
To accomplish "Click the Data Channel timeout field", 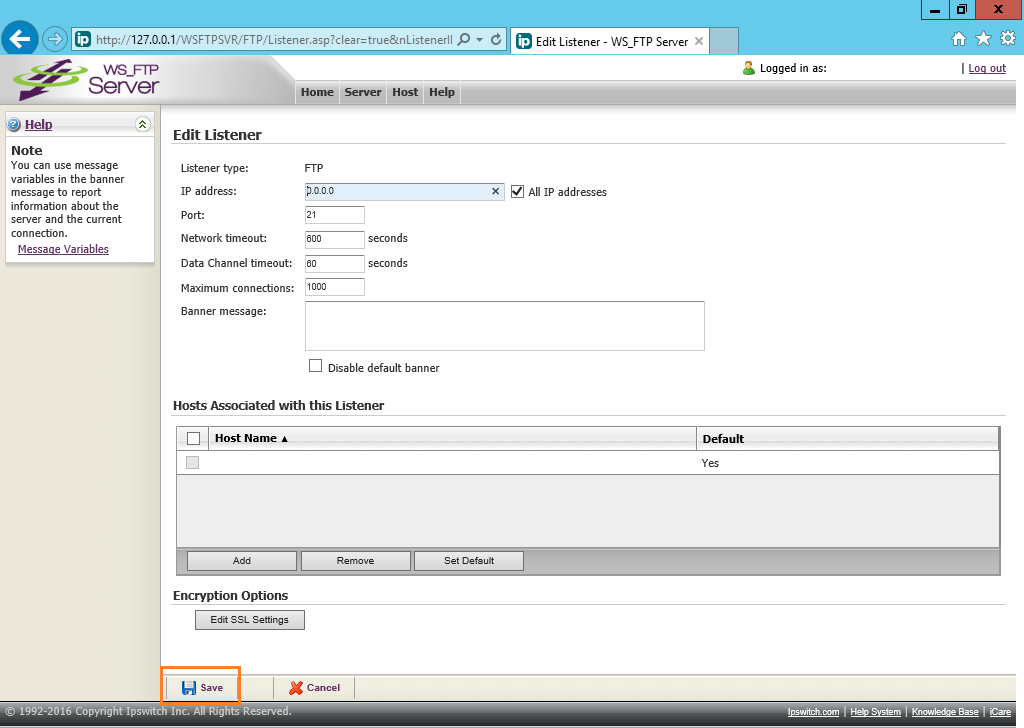I will [x=334, y=264].
